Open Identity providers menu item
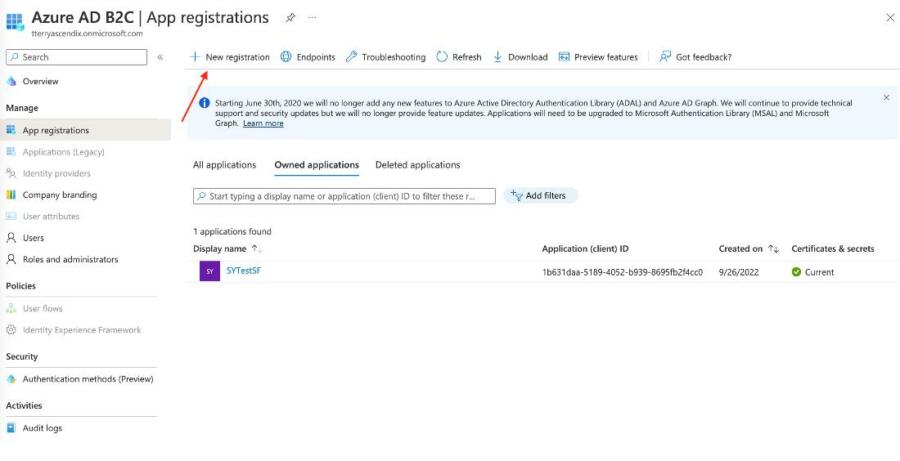The image size is (900, 461). (x=56, y=173)
